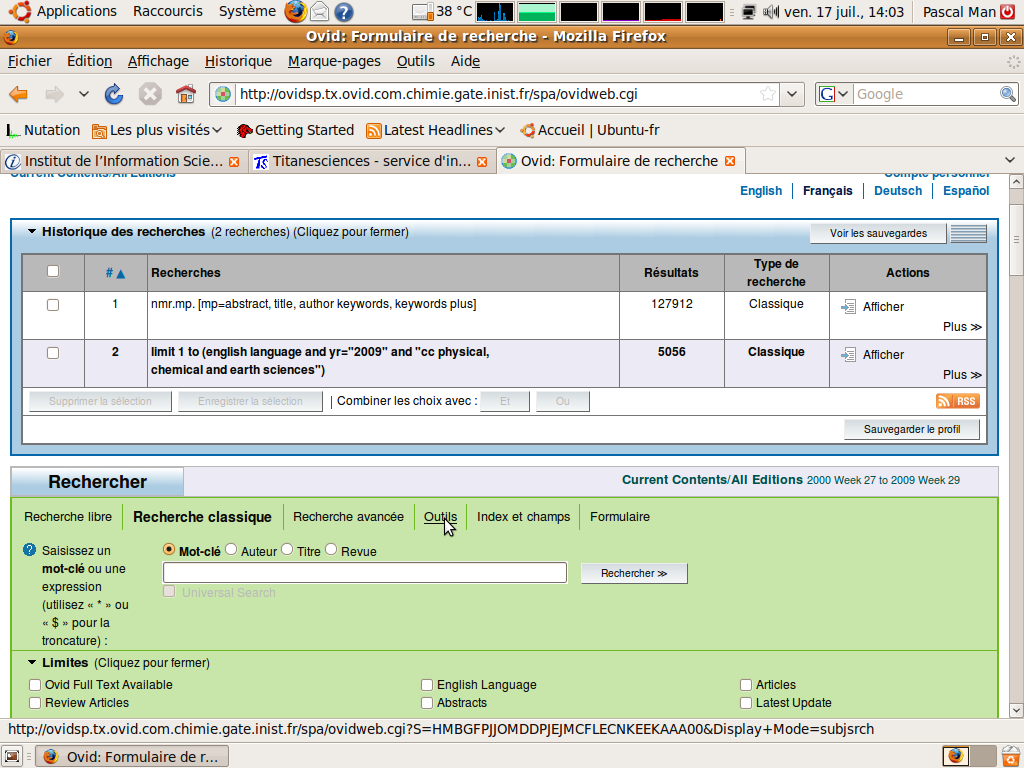Switch to Institut de l'Information Scie... tab
Viewport: 1024px width, 768px height.
[x=123, y=161]
